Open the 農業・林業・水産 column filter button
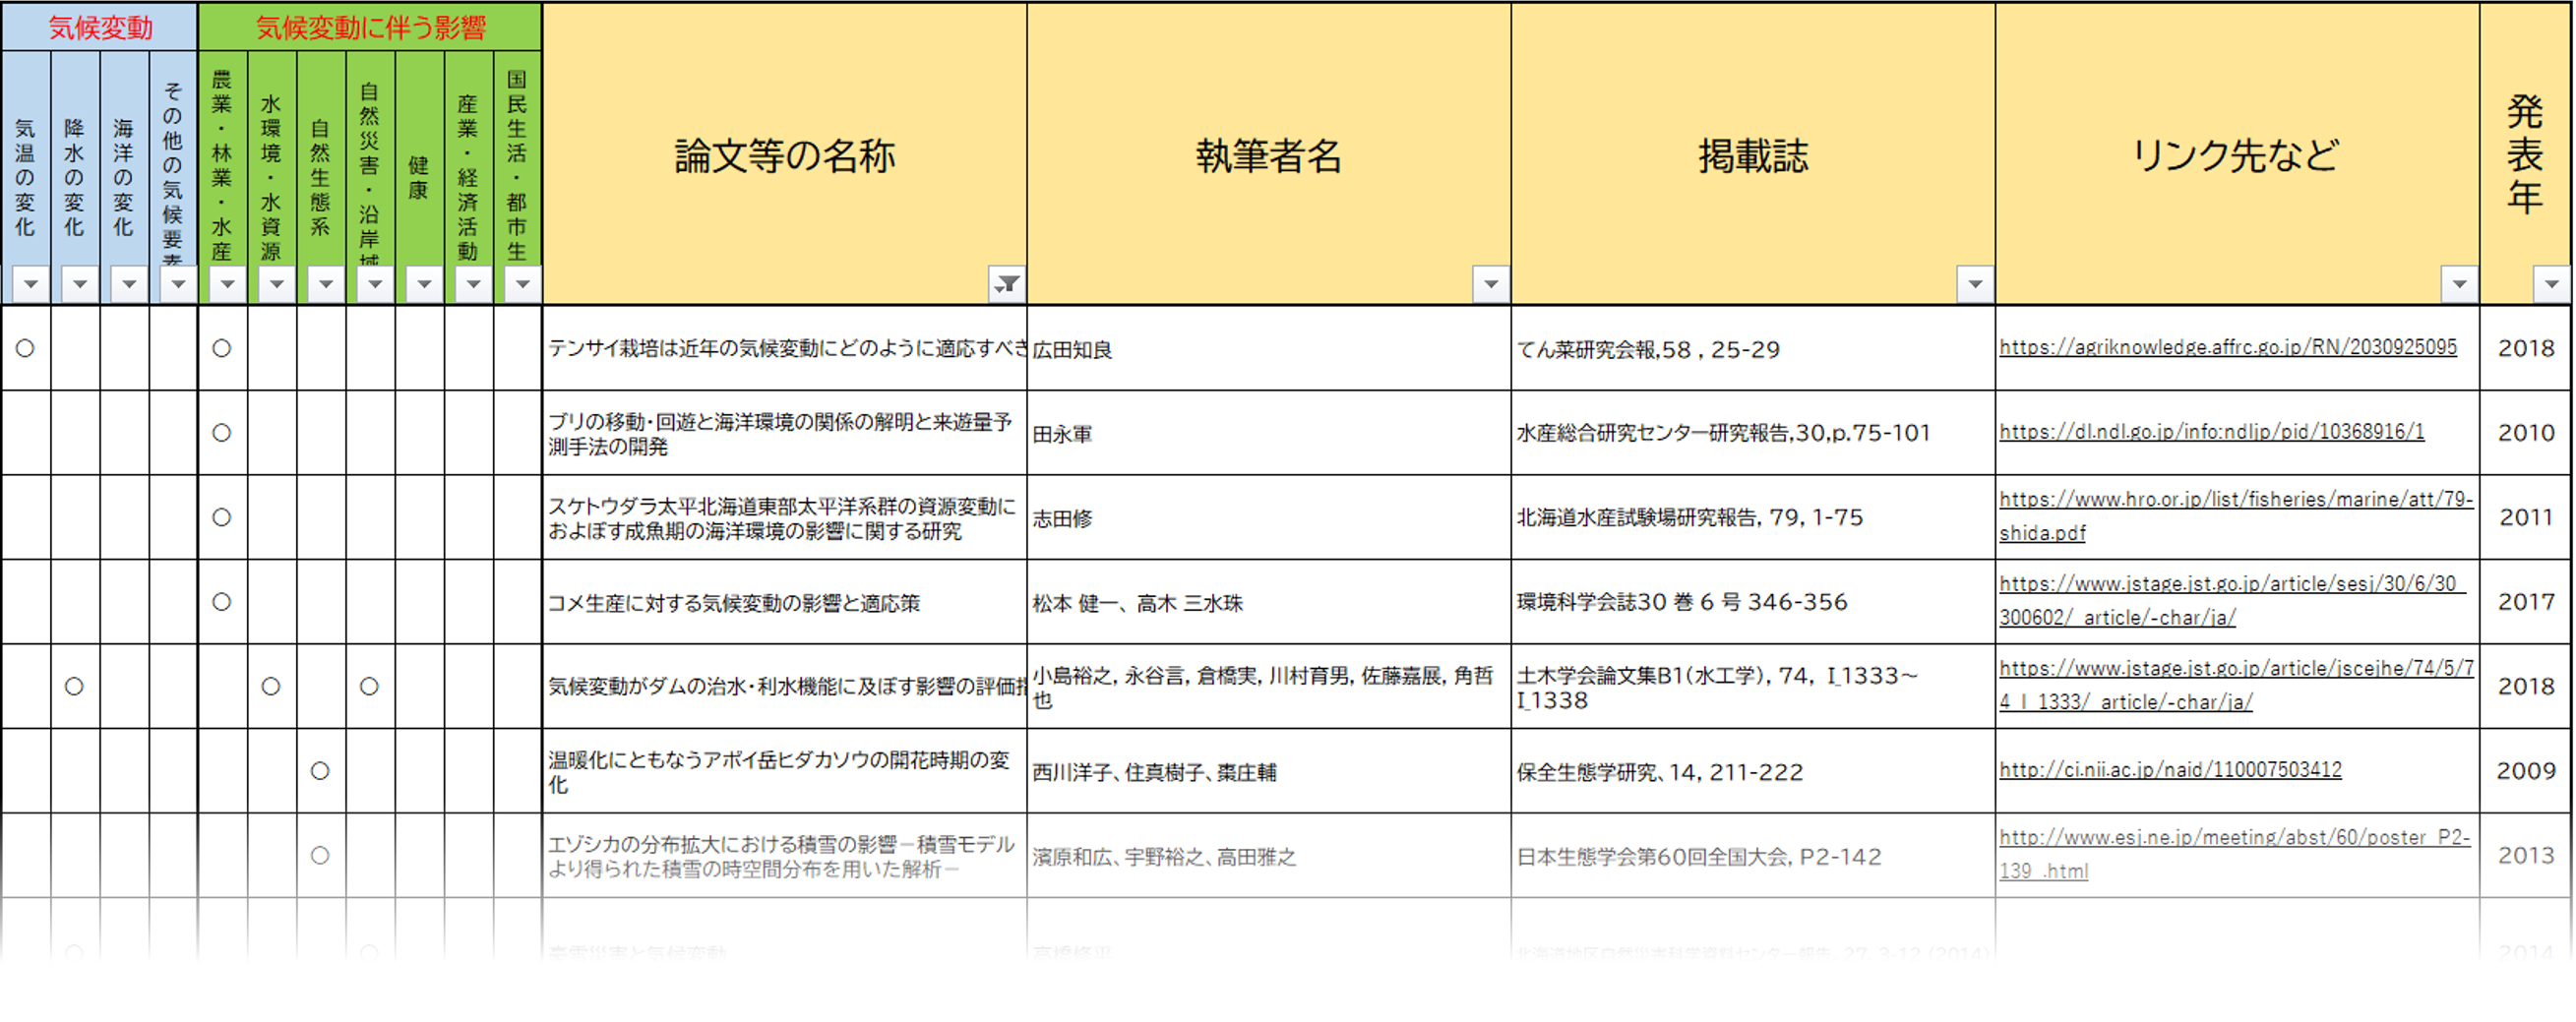This screenshot has width=2576, height=1022. [227, 284]
